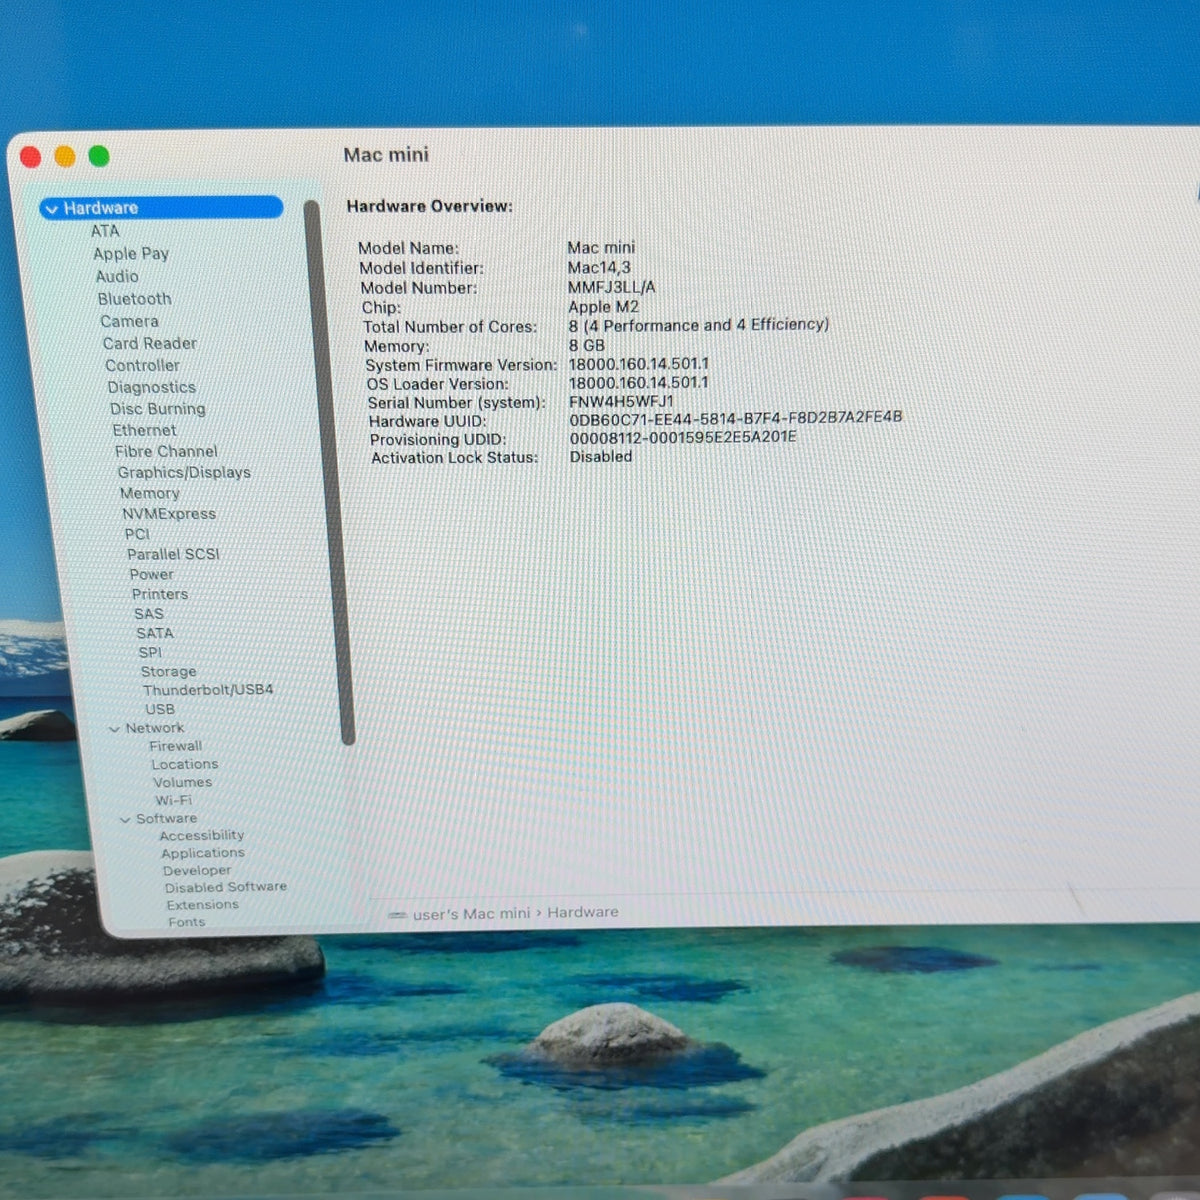Click the OS Loader Version value
This screenshot has width=1200, height=1200.
pyautogui.click(x=638, y=382)
